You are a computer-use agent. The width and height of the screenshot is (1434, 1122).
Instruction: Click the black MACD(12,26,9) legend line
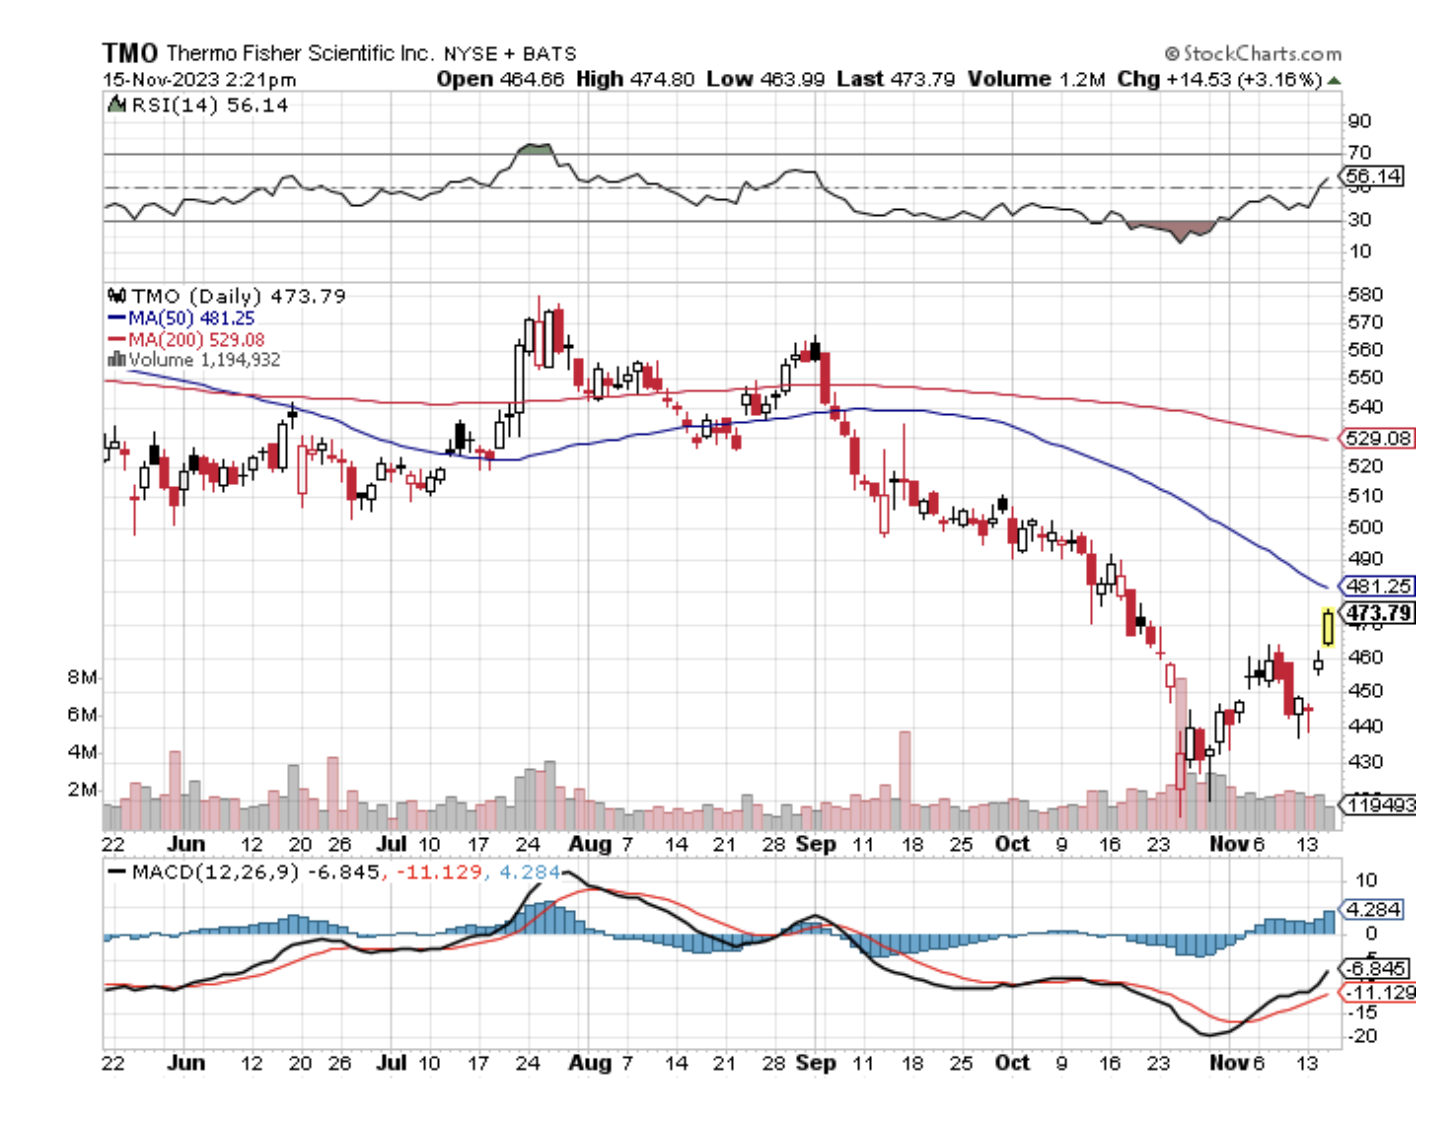point(117,872)
